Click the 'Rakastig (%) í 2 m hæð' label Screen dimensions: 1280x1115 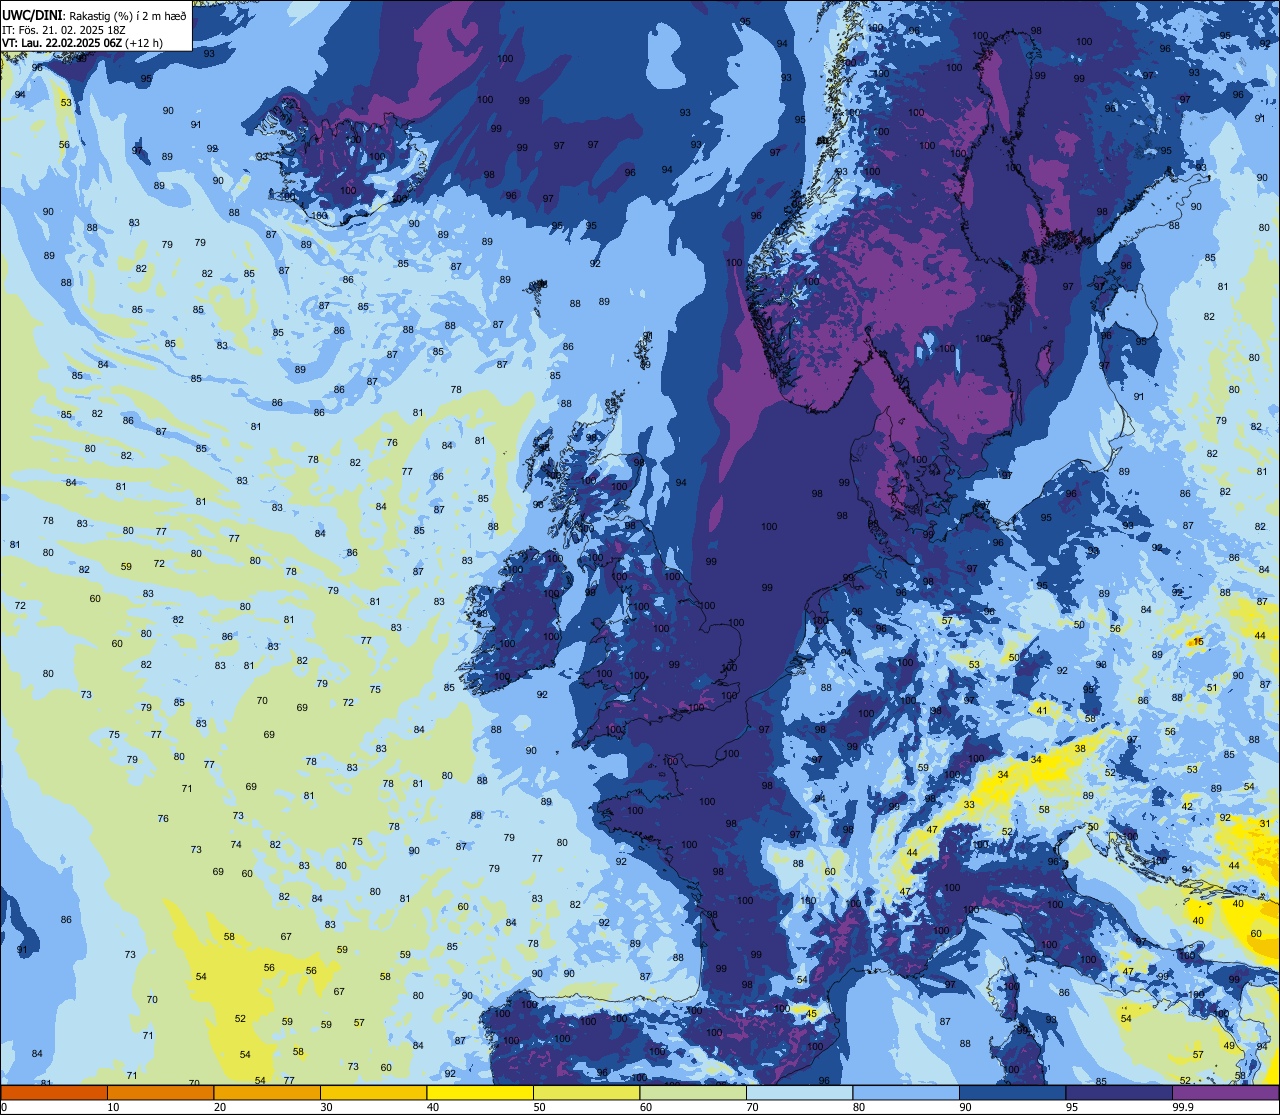[x=128, y=16]
